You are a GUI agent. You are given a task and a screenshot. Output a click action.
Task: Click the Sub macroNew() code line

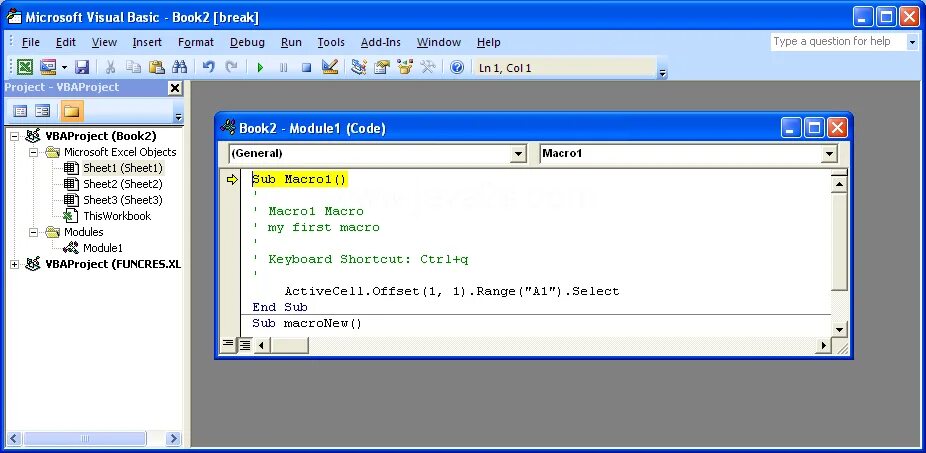click(307, 324)
